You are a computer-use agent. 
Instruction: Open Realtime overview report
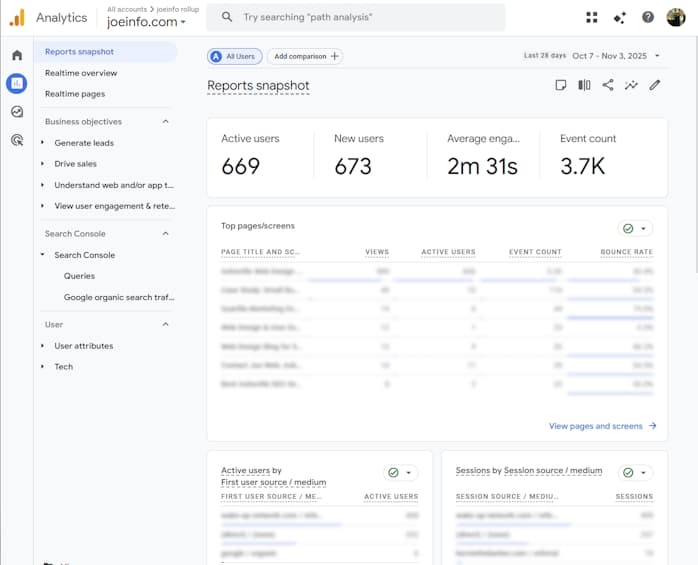point(81,73)
